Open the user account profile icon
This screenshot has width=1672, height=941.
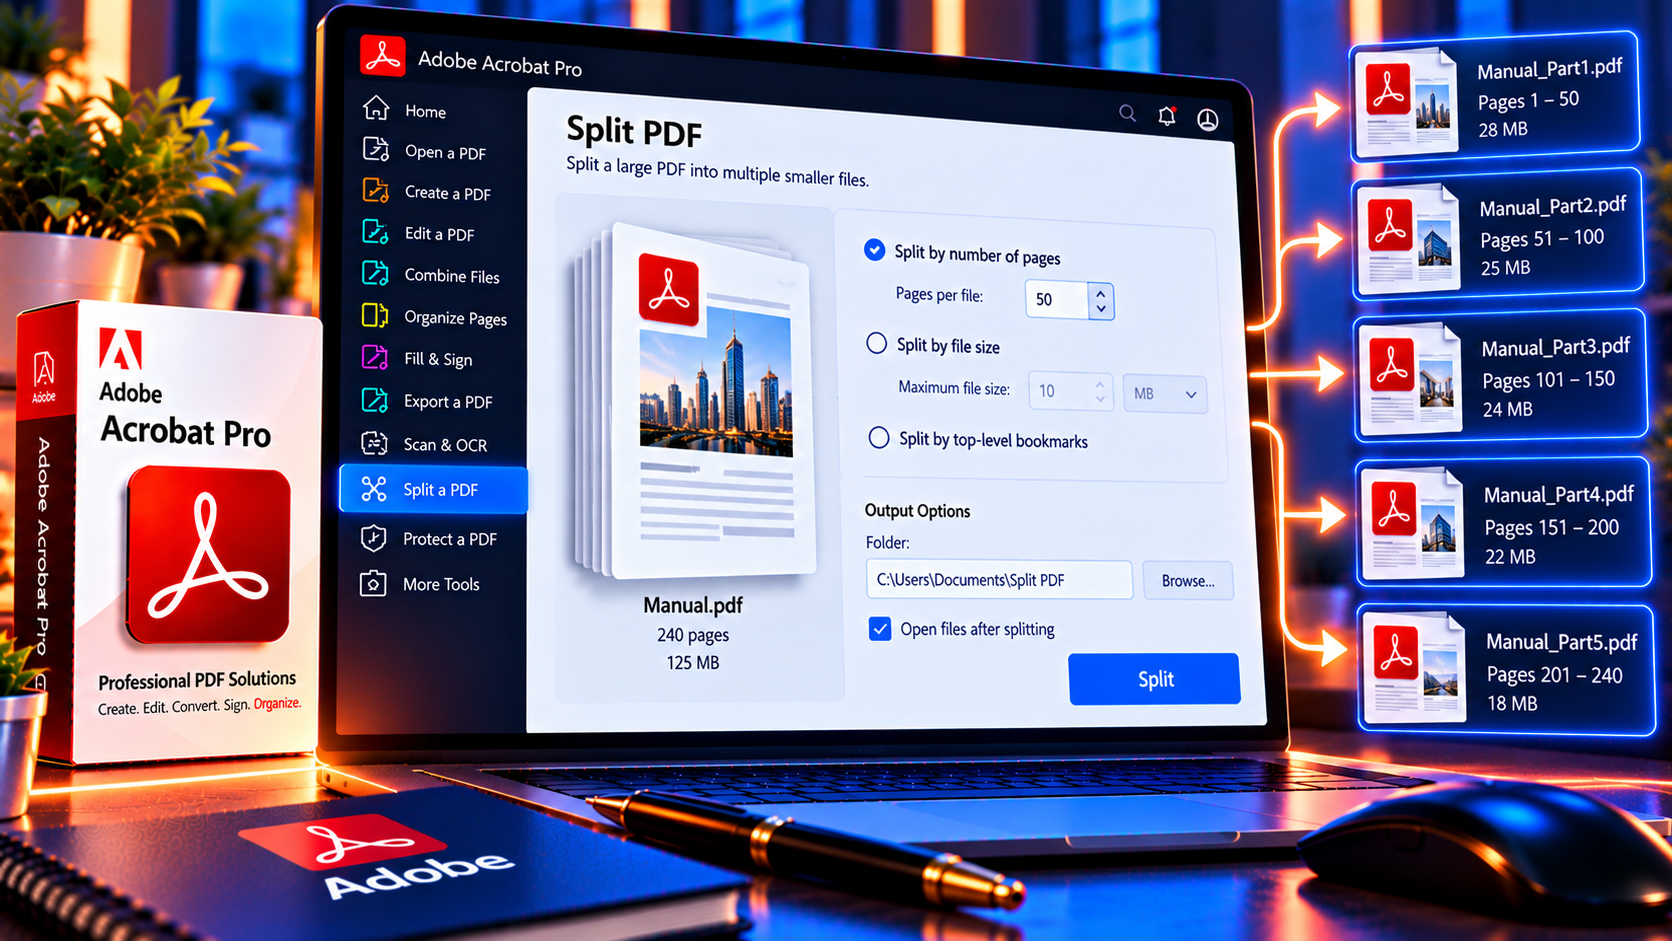[1208, 120]
